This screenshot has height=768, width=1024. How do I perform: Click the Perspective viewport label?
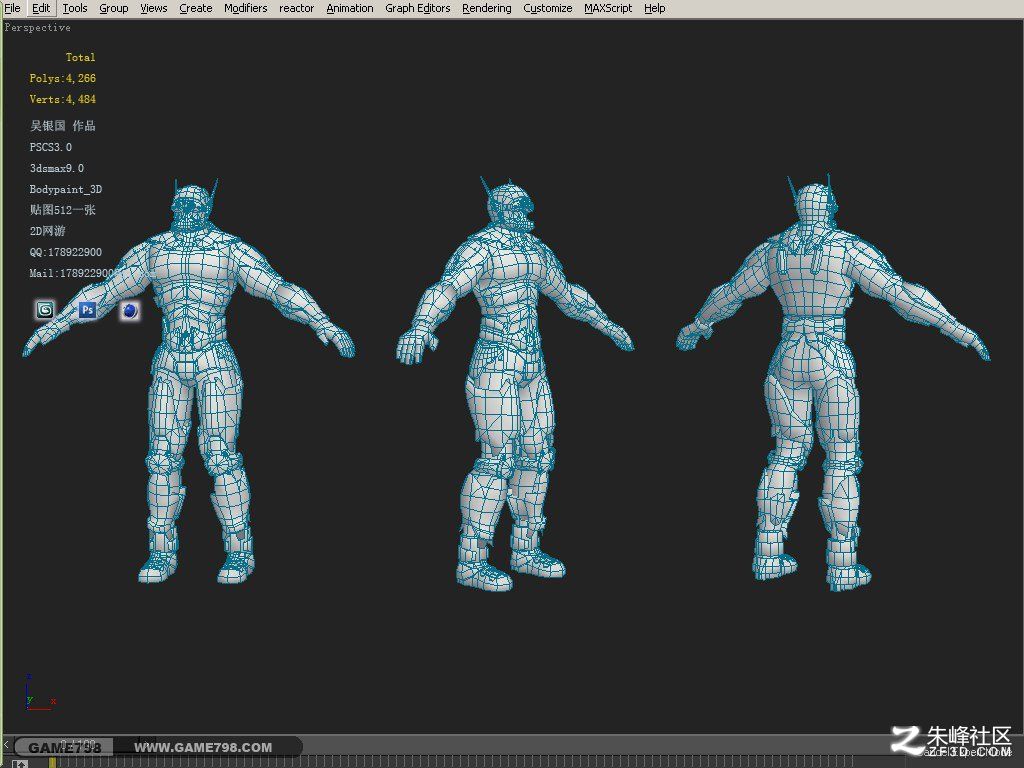pos(37,27)
